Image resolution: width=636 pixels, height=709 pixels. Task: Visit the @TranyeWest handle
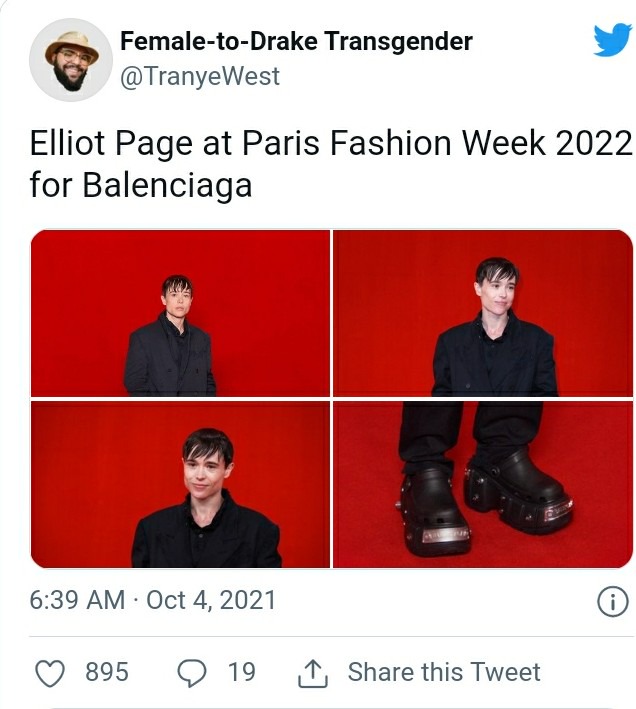[200, 76]
